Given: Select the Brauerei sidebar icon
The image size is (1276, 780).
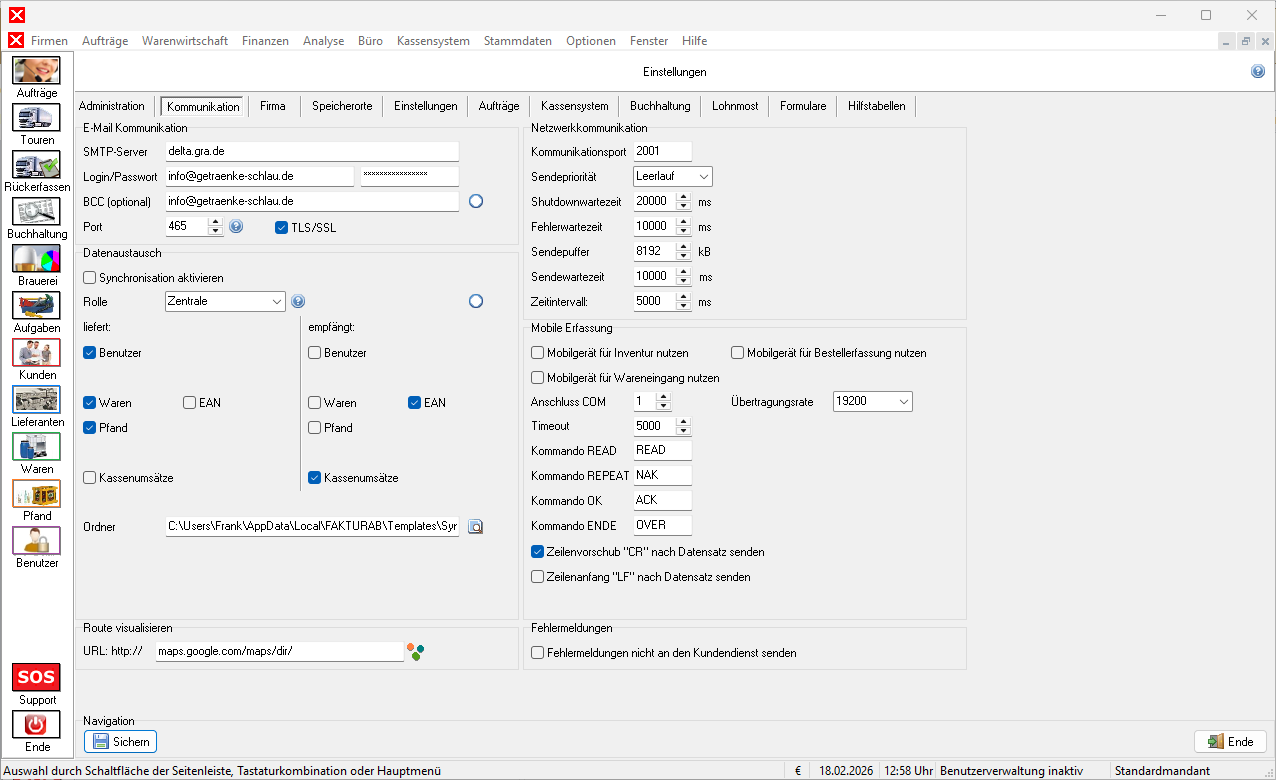Looking at the screenshot, I should (36, 259).
